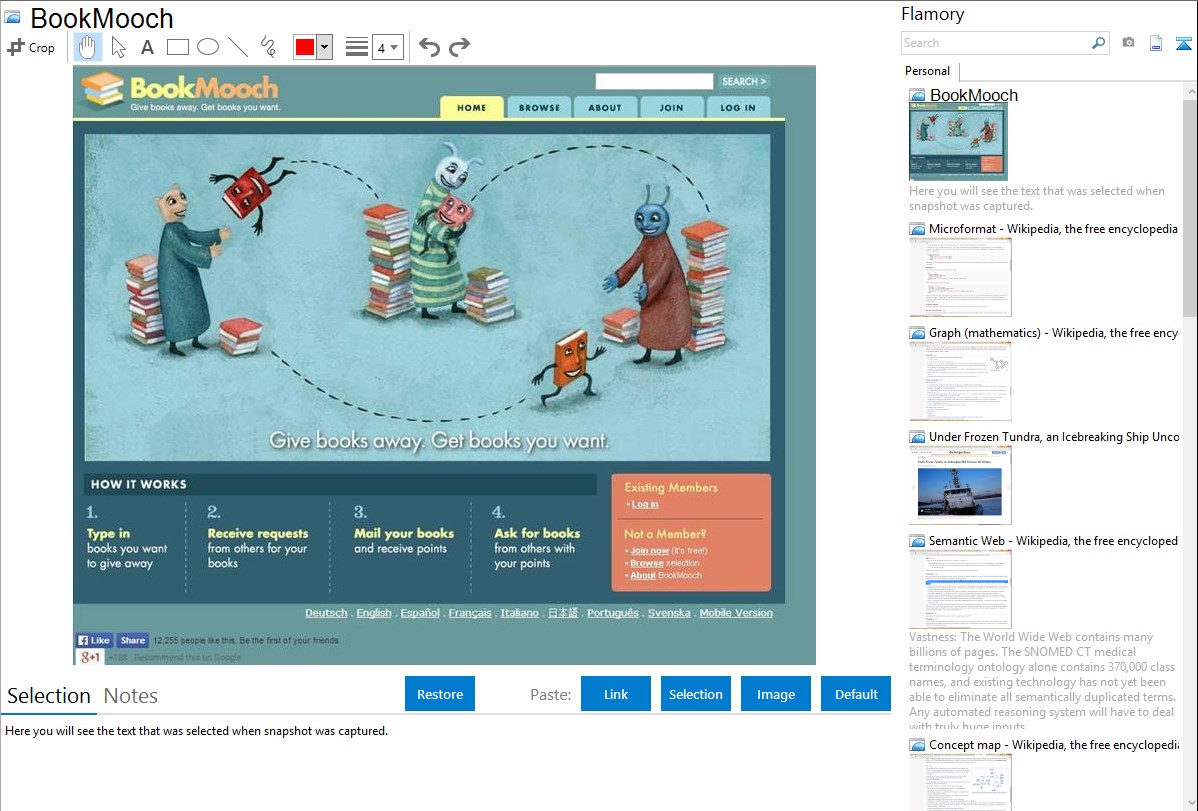Open the Under Frozen Tundra snapshot thumbnail
Viewport: 1198px width, 811px height.
click(960, 485)
